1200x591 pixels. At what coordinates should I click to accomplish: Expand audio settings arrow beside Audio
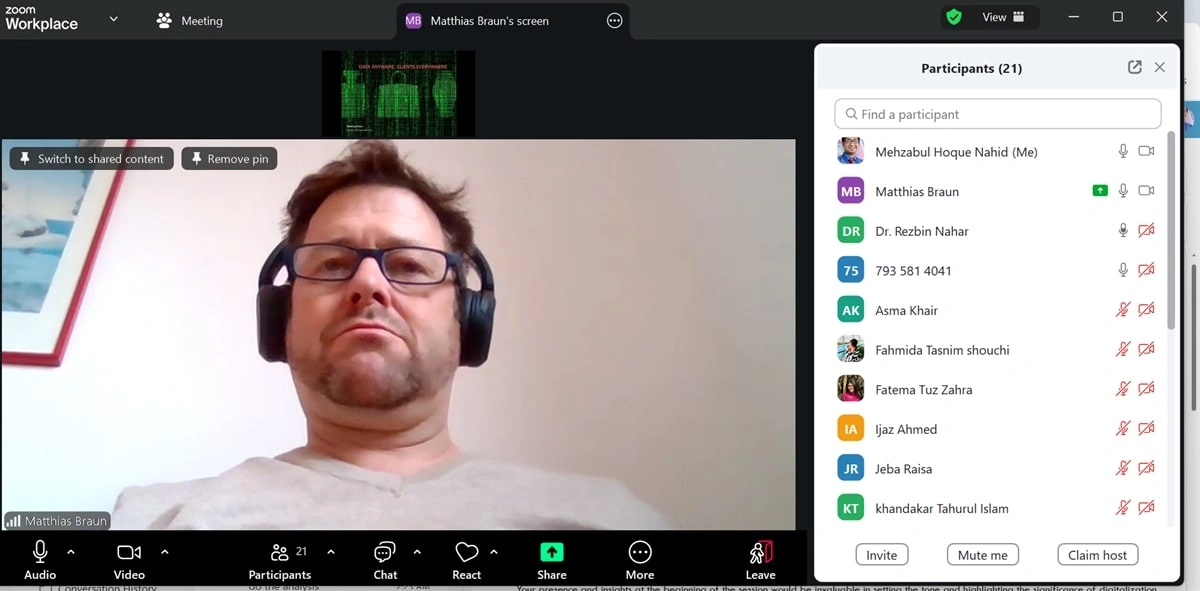(x=71, y=552)
